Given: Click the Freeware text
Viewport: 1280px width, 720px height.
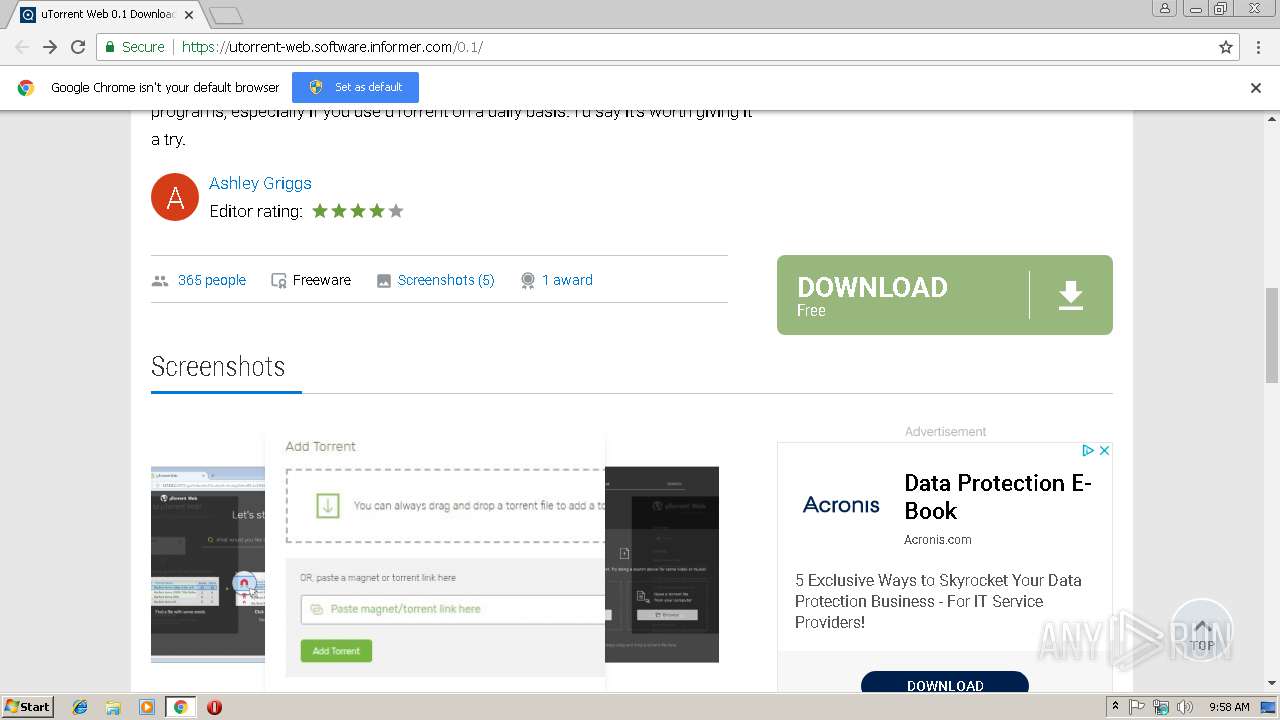Looking at the screenshot, I should [x=322, y=280].
